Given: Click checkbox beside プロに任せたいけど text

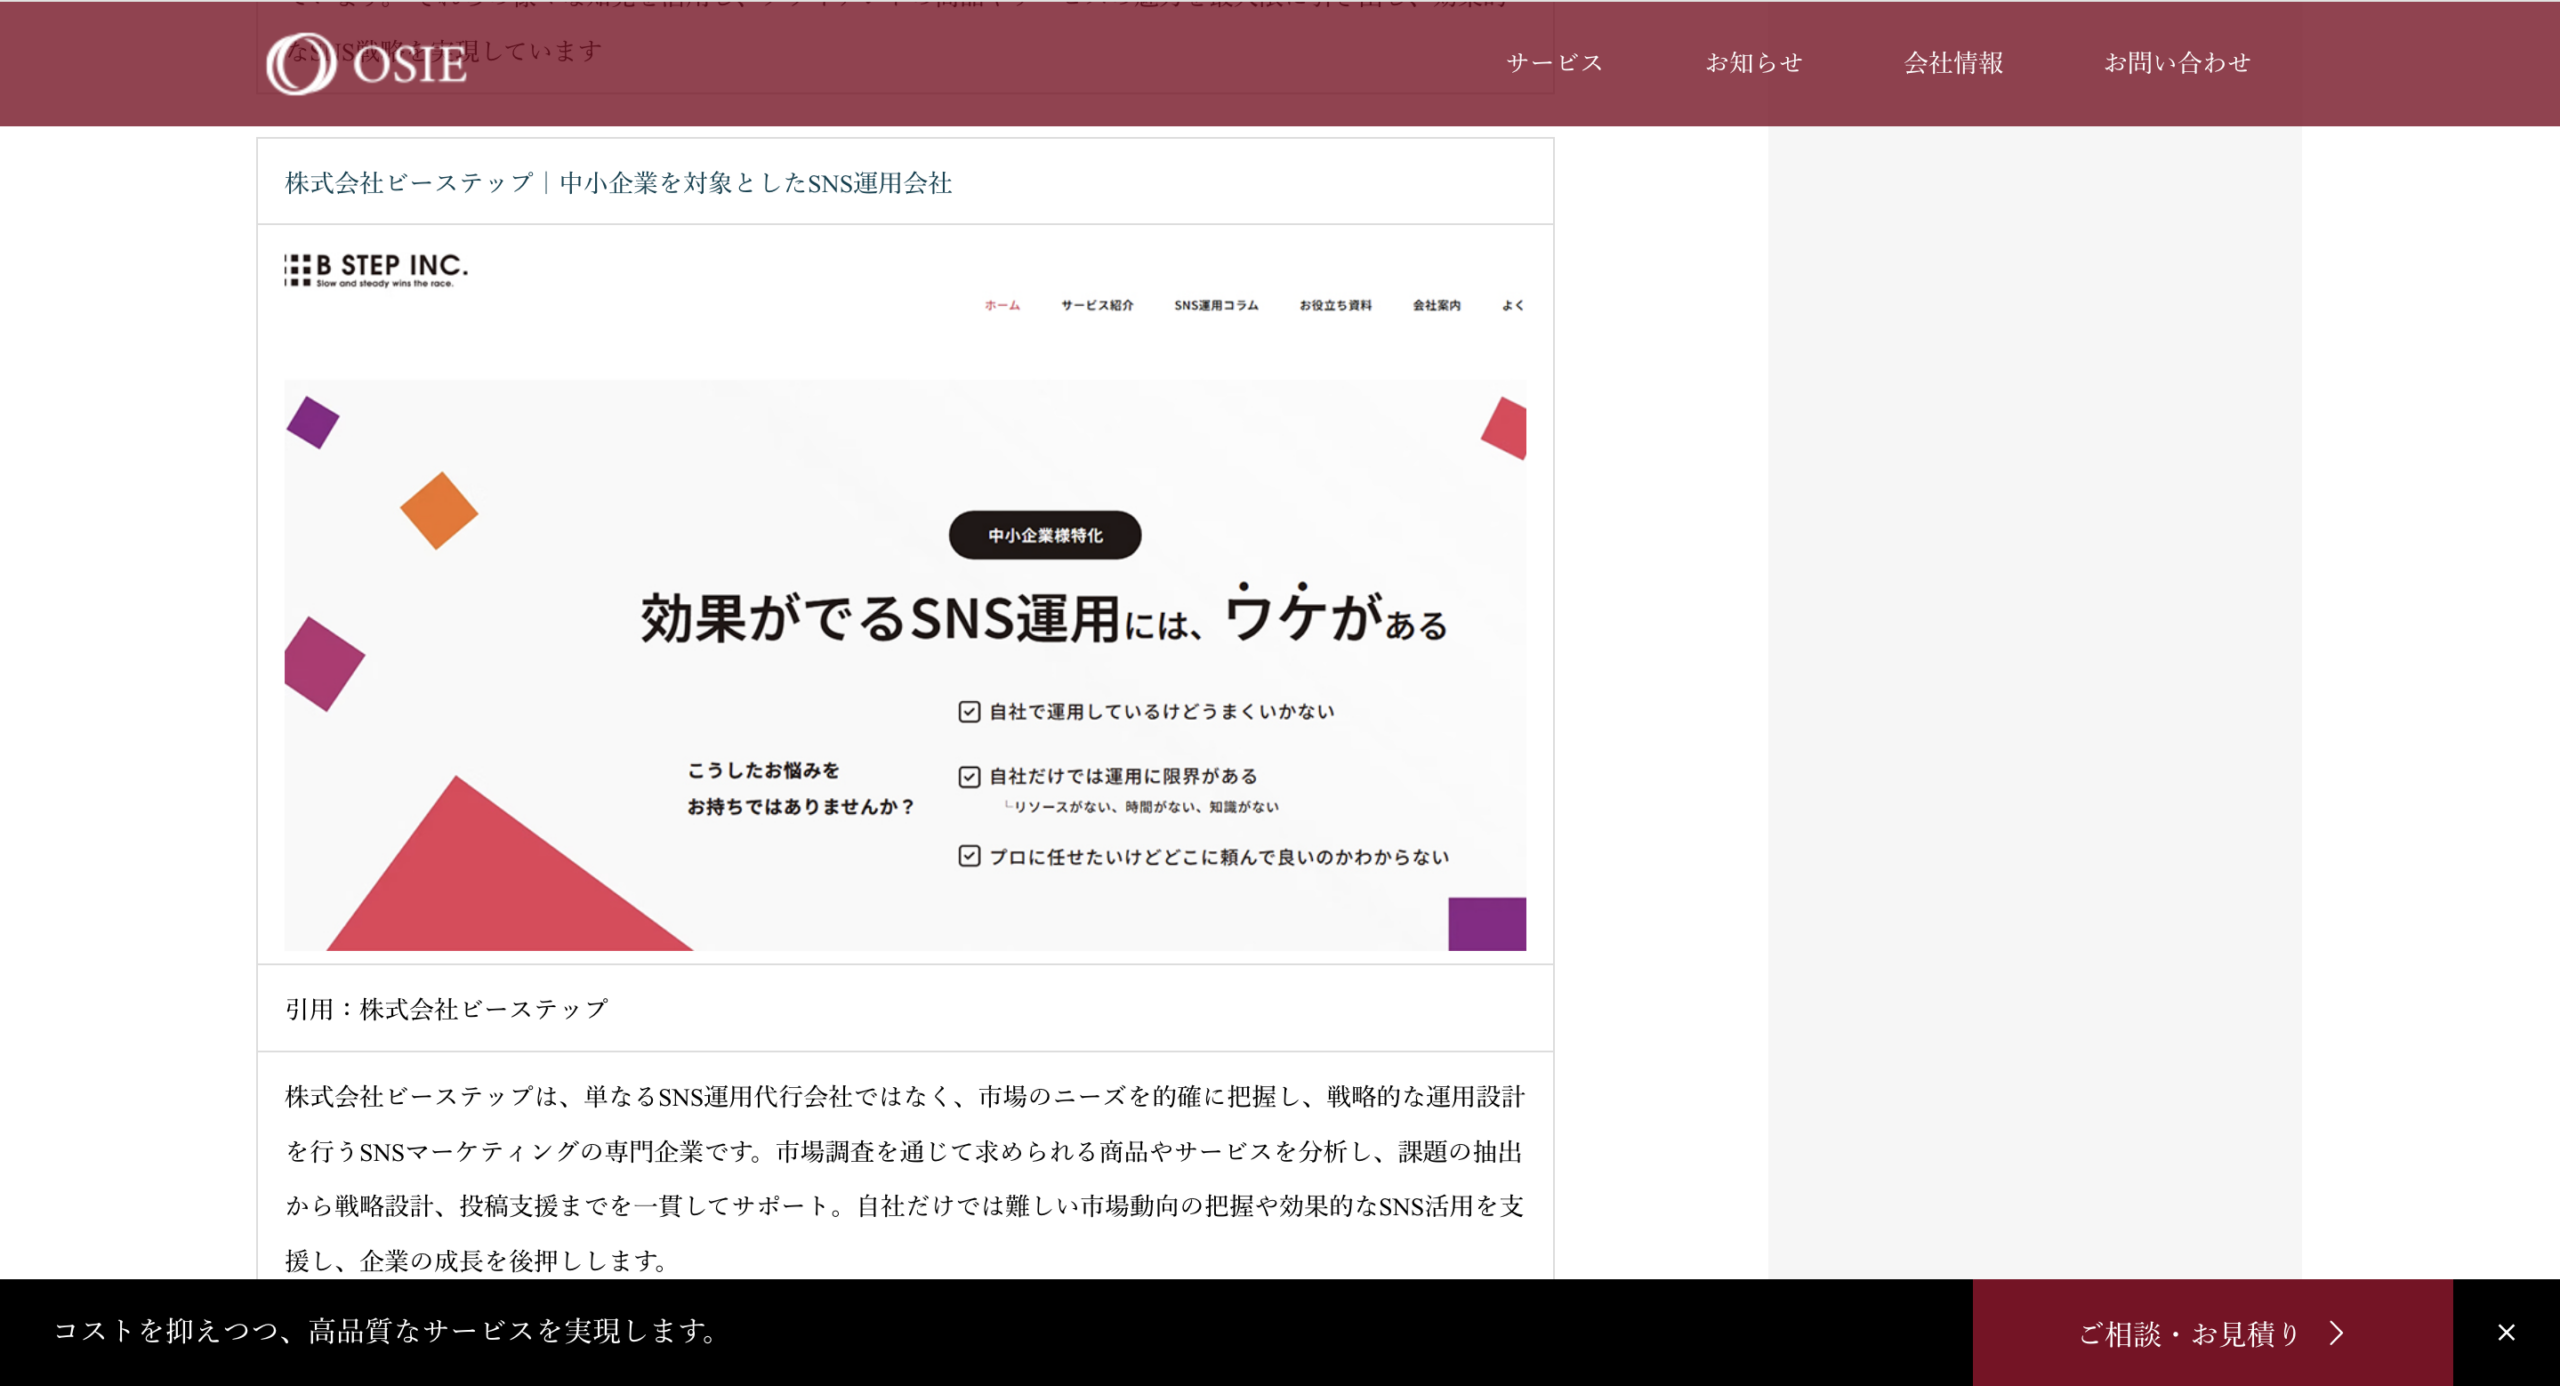Looking at the screenshot, I should tap(969, 856).
